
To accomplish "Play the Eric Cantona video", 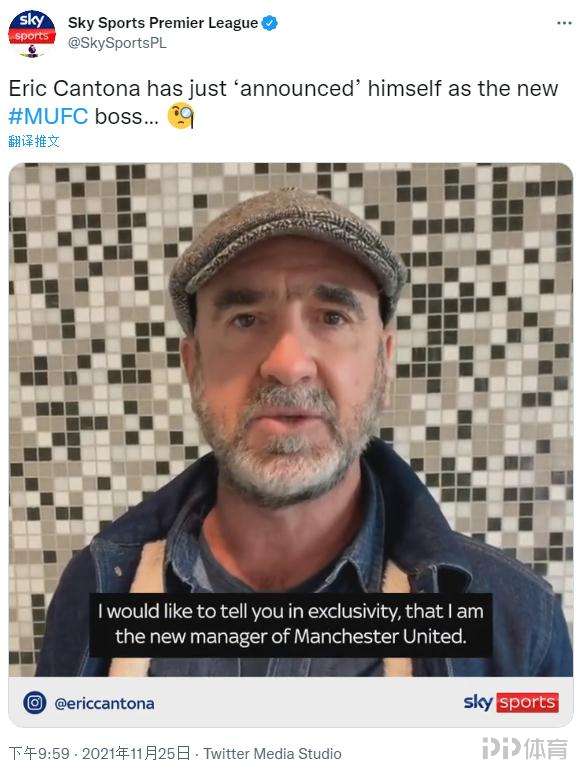I will coord(291,419).
